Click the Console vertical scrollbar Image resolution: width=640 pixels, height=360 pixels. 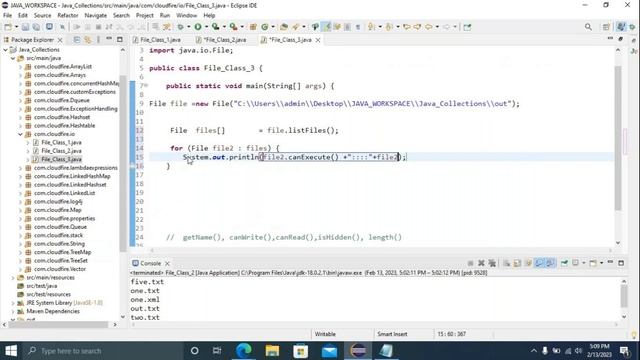coord(624,296)
